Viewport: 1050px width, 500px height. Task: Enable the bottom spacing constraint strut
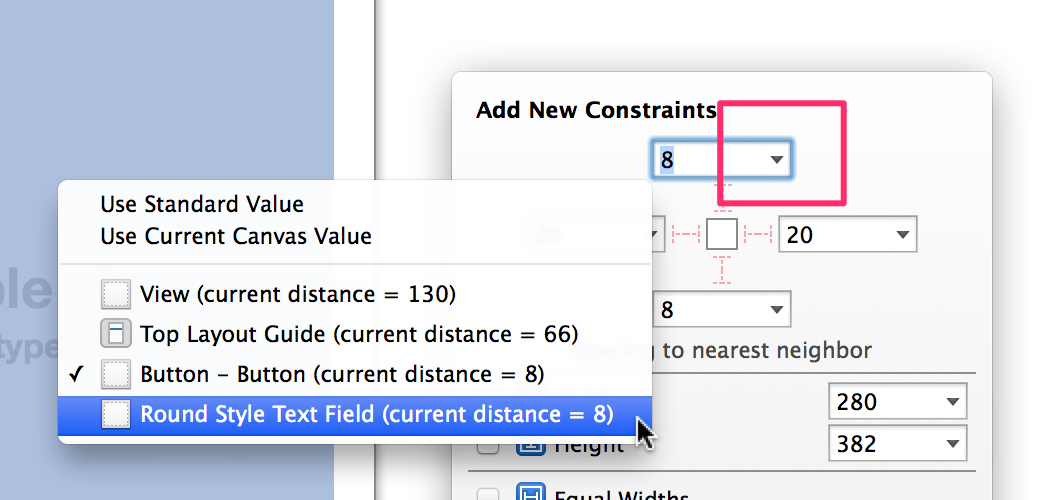coord(722,270)
